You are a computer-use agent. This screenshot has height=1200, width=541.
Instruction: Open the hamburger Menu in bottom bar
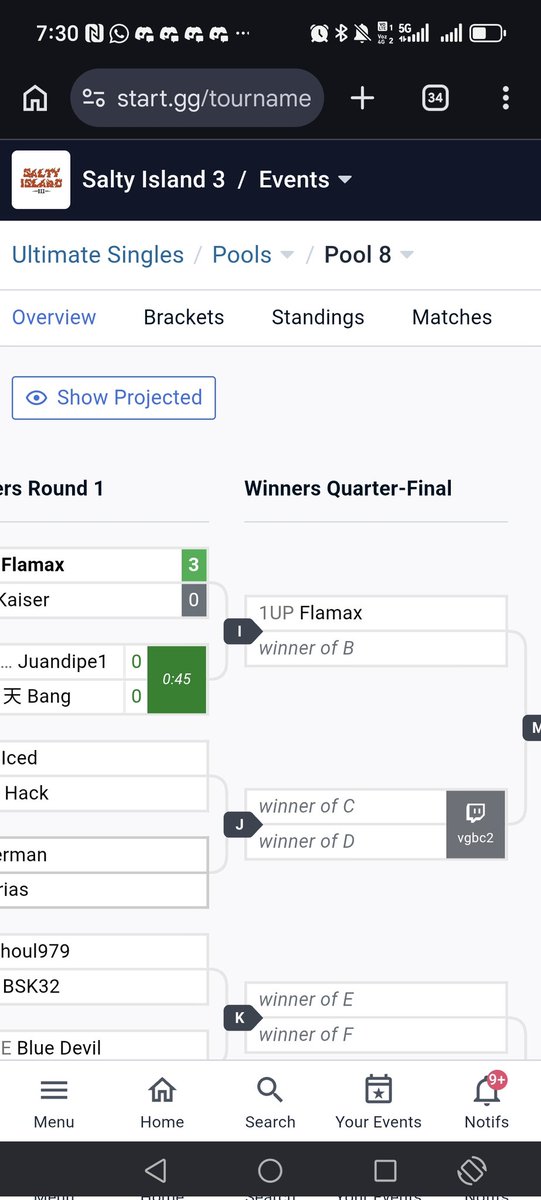(x=54, y=1100)
